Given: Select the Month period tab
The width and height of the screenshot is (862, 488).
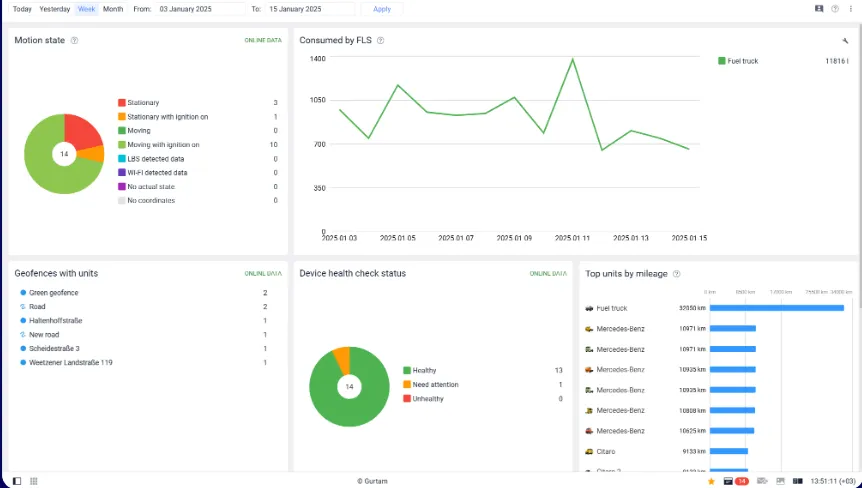Looking at the screenshot, I should pyautogui.click(x=113, y=9).
